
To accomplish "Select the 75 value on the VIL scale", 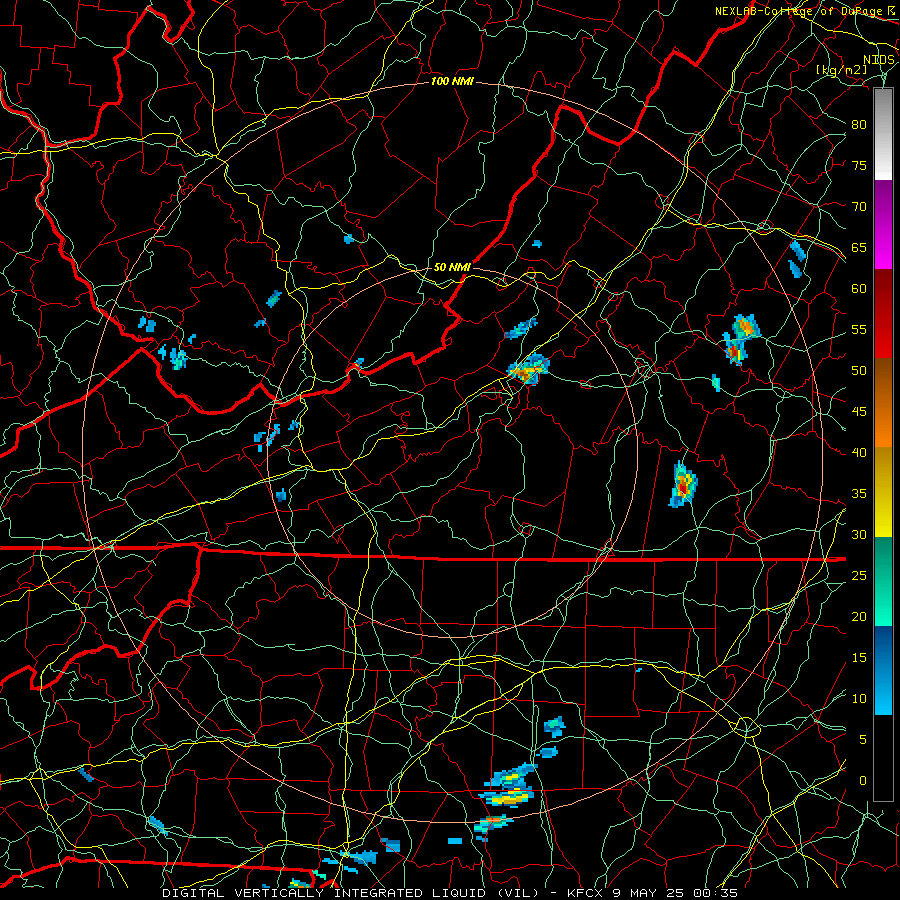I will [x=859, y=165].
